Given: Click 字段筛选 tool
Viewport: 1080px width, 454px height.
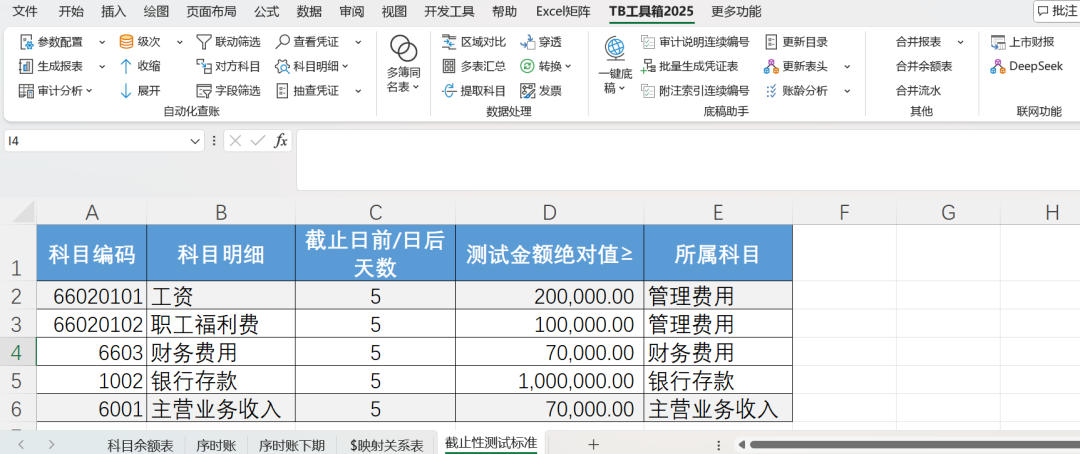Looking at the screenshot, I should point(229,90).
